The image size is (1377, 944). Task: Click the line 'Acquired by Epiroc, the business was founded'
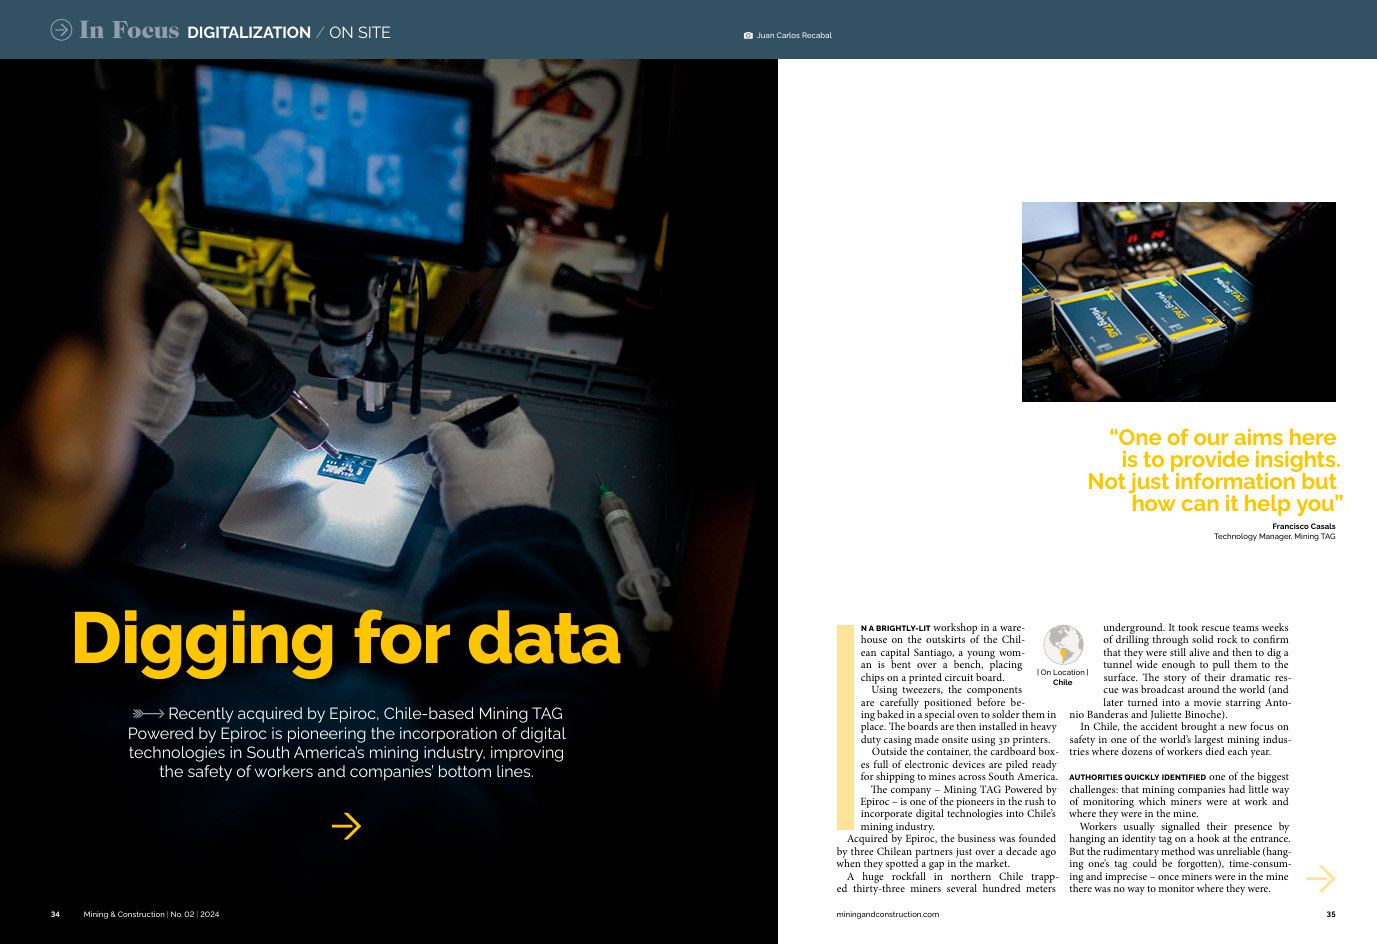tap(951, 839)
